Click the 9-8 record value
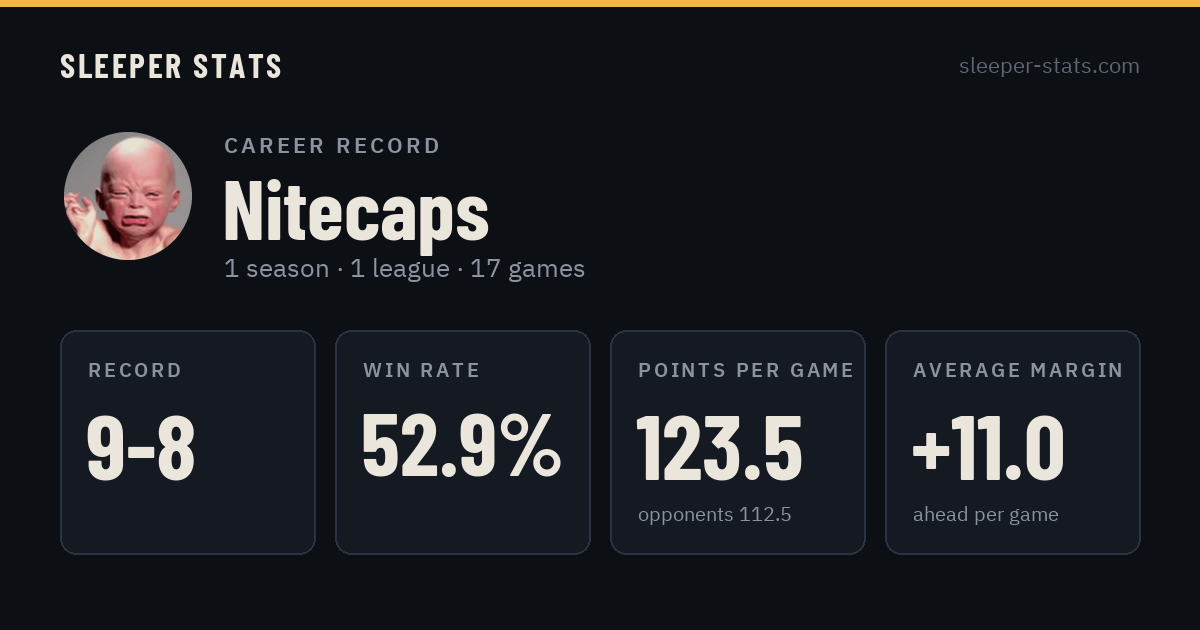The image size is (1200, 630). click(x=141, y=448)
